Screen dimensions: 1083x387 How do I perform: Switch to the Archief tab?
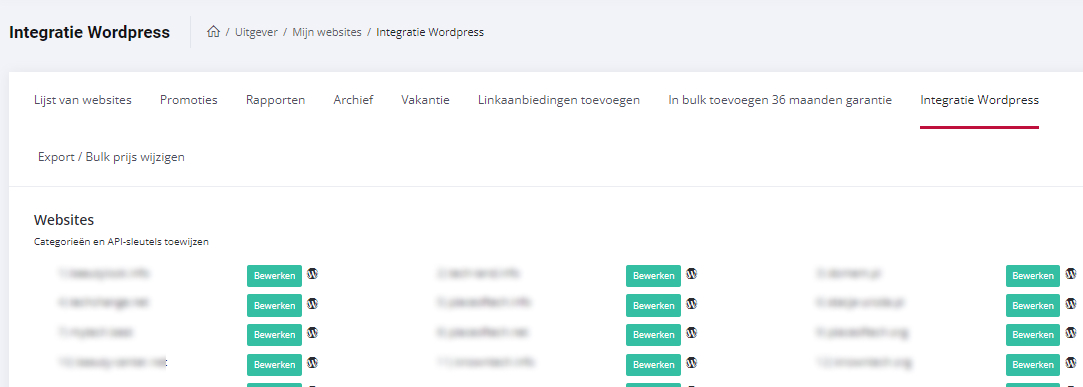[x=353, y=100]
